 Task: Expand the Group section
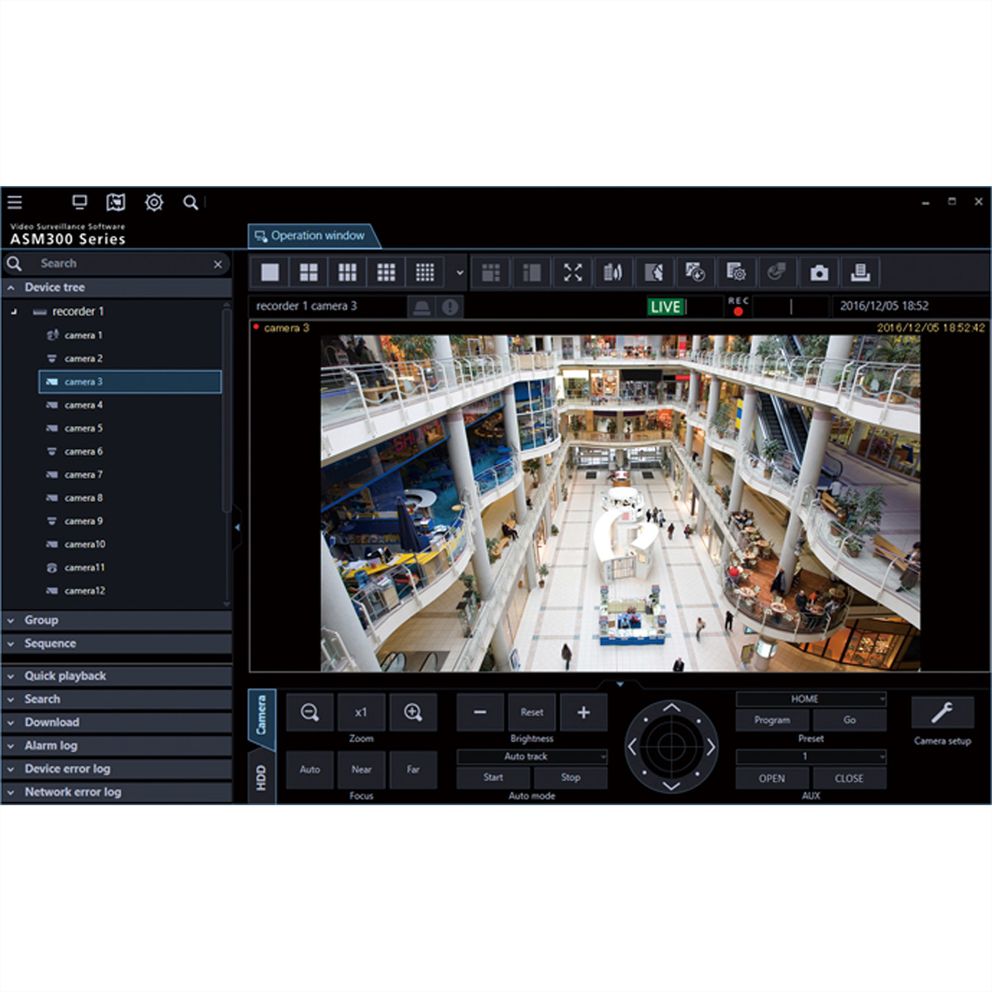point(116,620)
